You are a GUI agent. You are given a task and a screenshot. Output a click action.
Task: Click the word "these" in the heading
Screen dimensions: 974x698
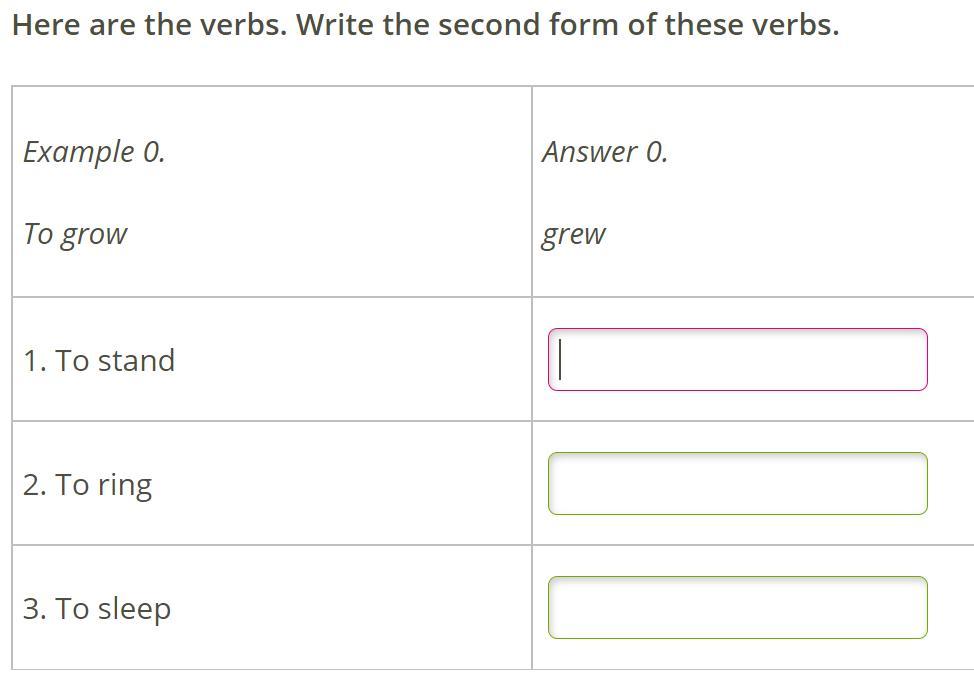pos(704,25)
